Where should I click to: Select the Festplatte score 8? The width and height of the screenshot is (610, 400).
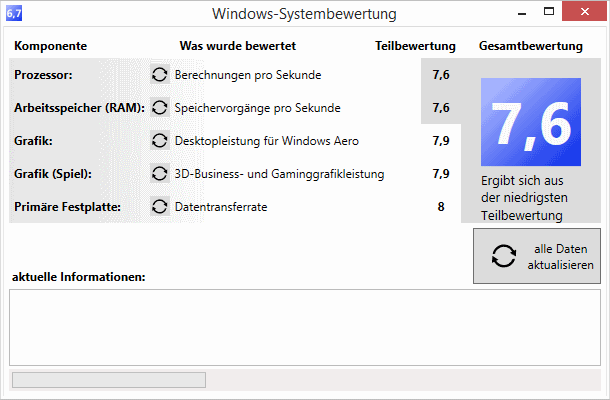[x=441, y=207]
